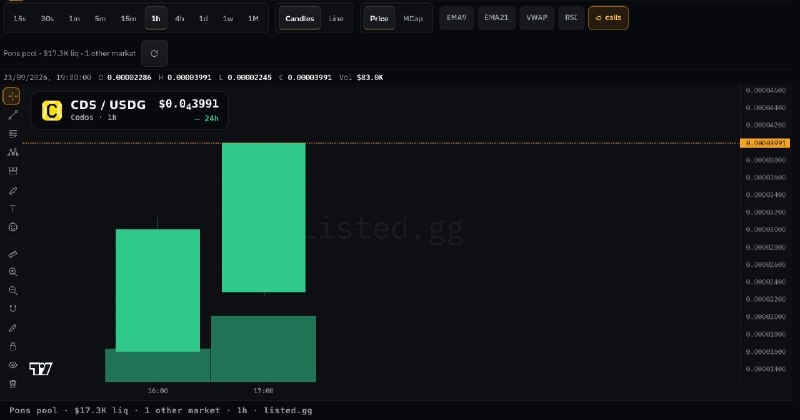
Task: Refresh the pool with reload icon
Action: tap(154, 54)
